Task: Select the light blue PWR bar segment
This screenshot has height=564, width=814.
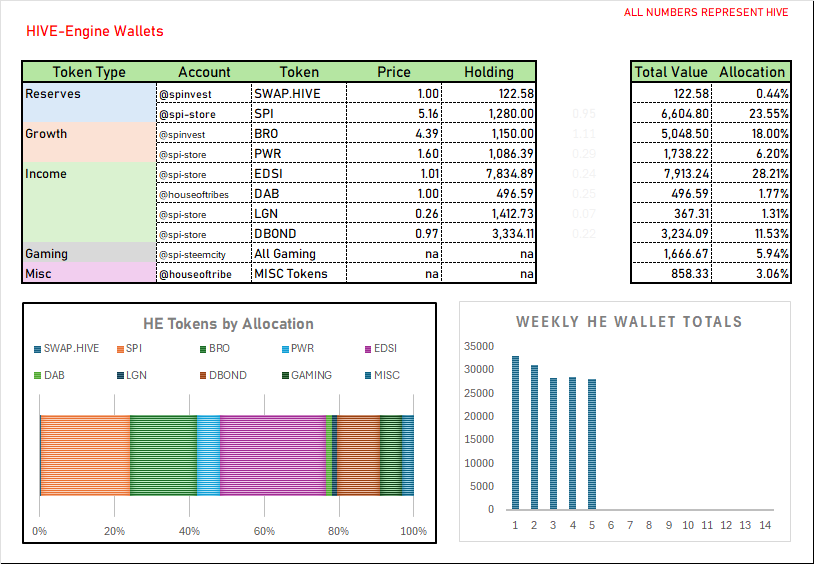Action: (x=209, y=455)
